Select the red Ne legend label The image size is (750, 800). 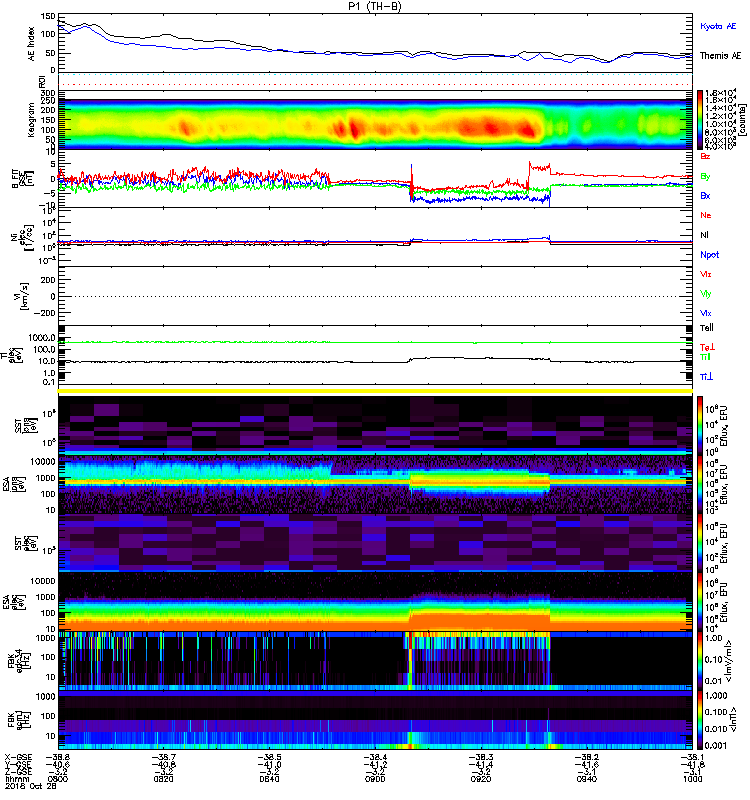(x=706, y=215)
